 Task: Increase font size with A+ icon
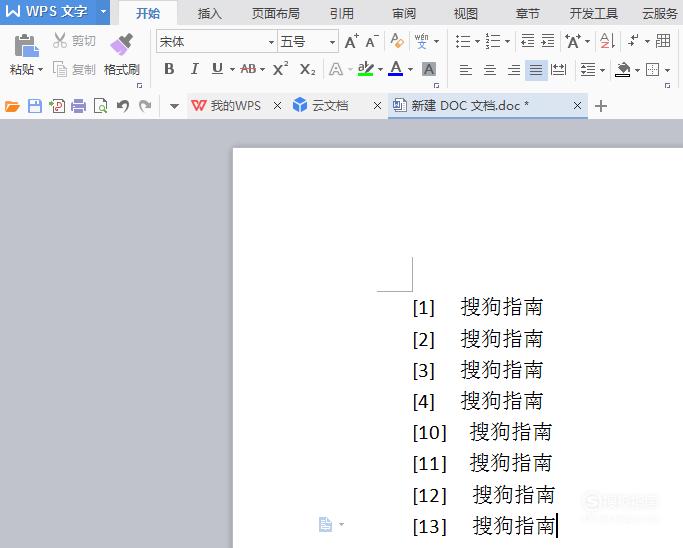[352, 41]
